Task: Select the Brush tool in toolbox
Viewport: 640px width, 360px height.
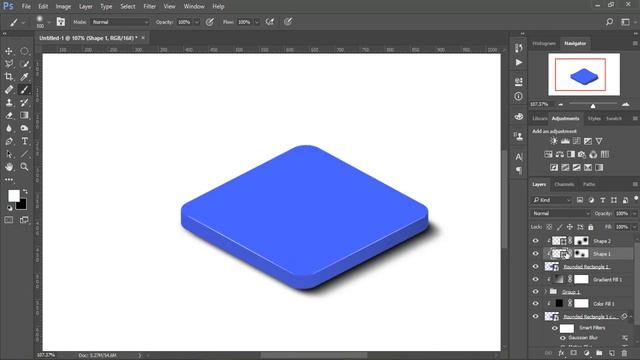Action: pyautogui.click(x=24, y=90)
